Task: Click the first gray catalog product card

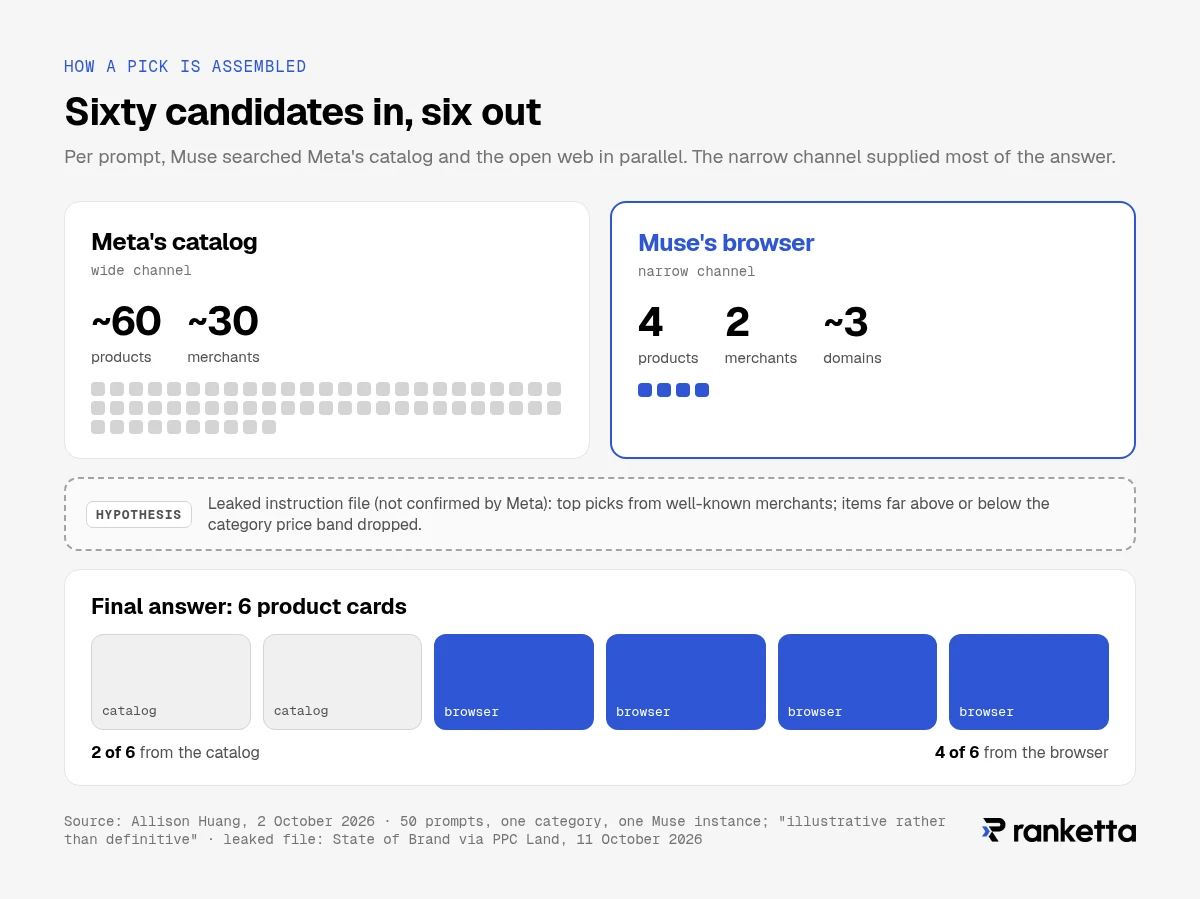Action: [171, 682]
